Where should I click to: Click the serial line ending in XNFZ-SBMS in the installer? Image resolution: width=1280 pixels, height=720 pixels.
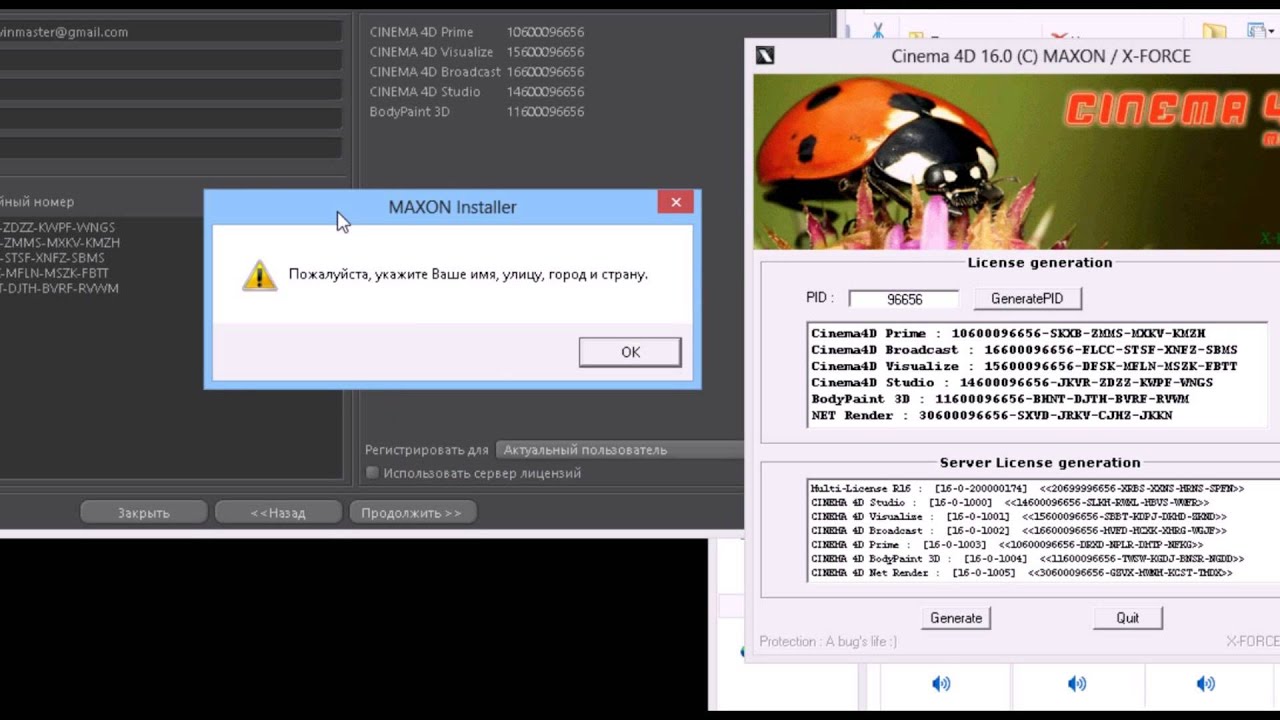click(52, 258)
